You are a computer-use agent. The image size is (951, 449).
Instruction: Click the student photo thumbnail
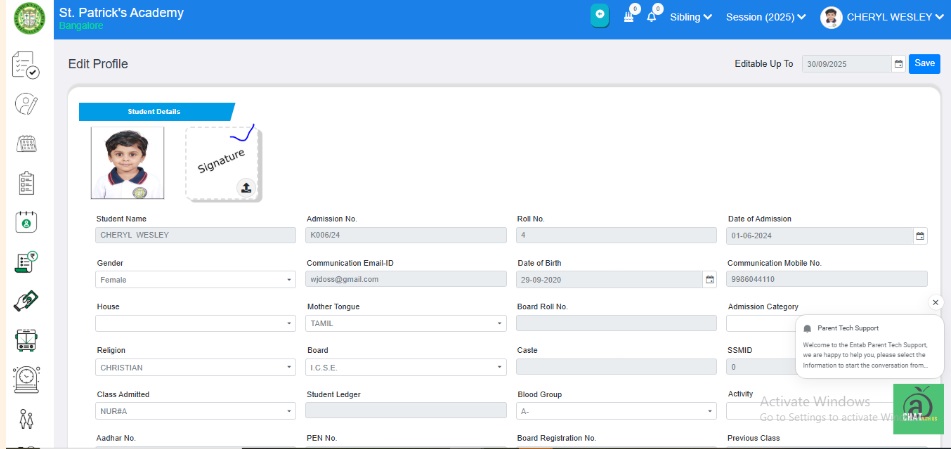[127, 163]
